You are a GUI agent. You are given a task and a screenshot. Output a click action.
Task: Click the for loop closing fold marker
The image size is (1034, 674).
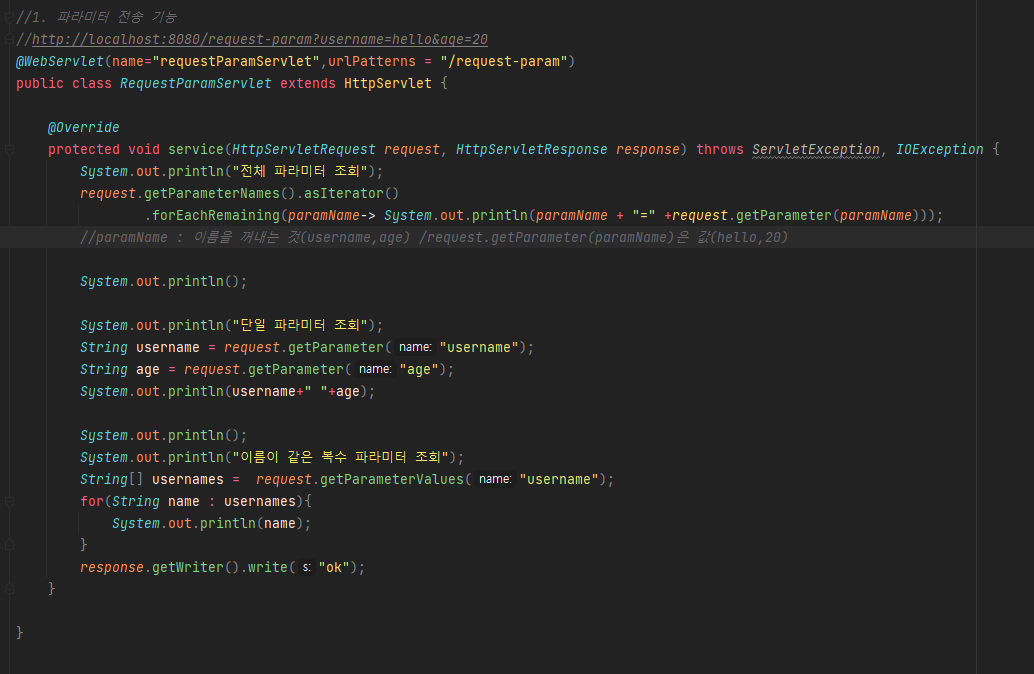click(9, 545)
